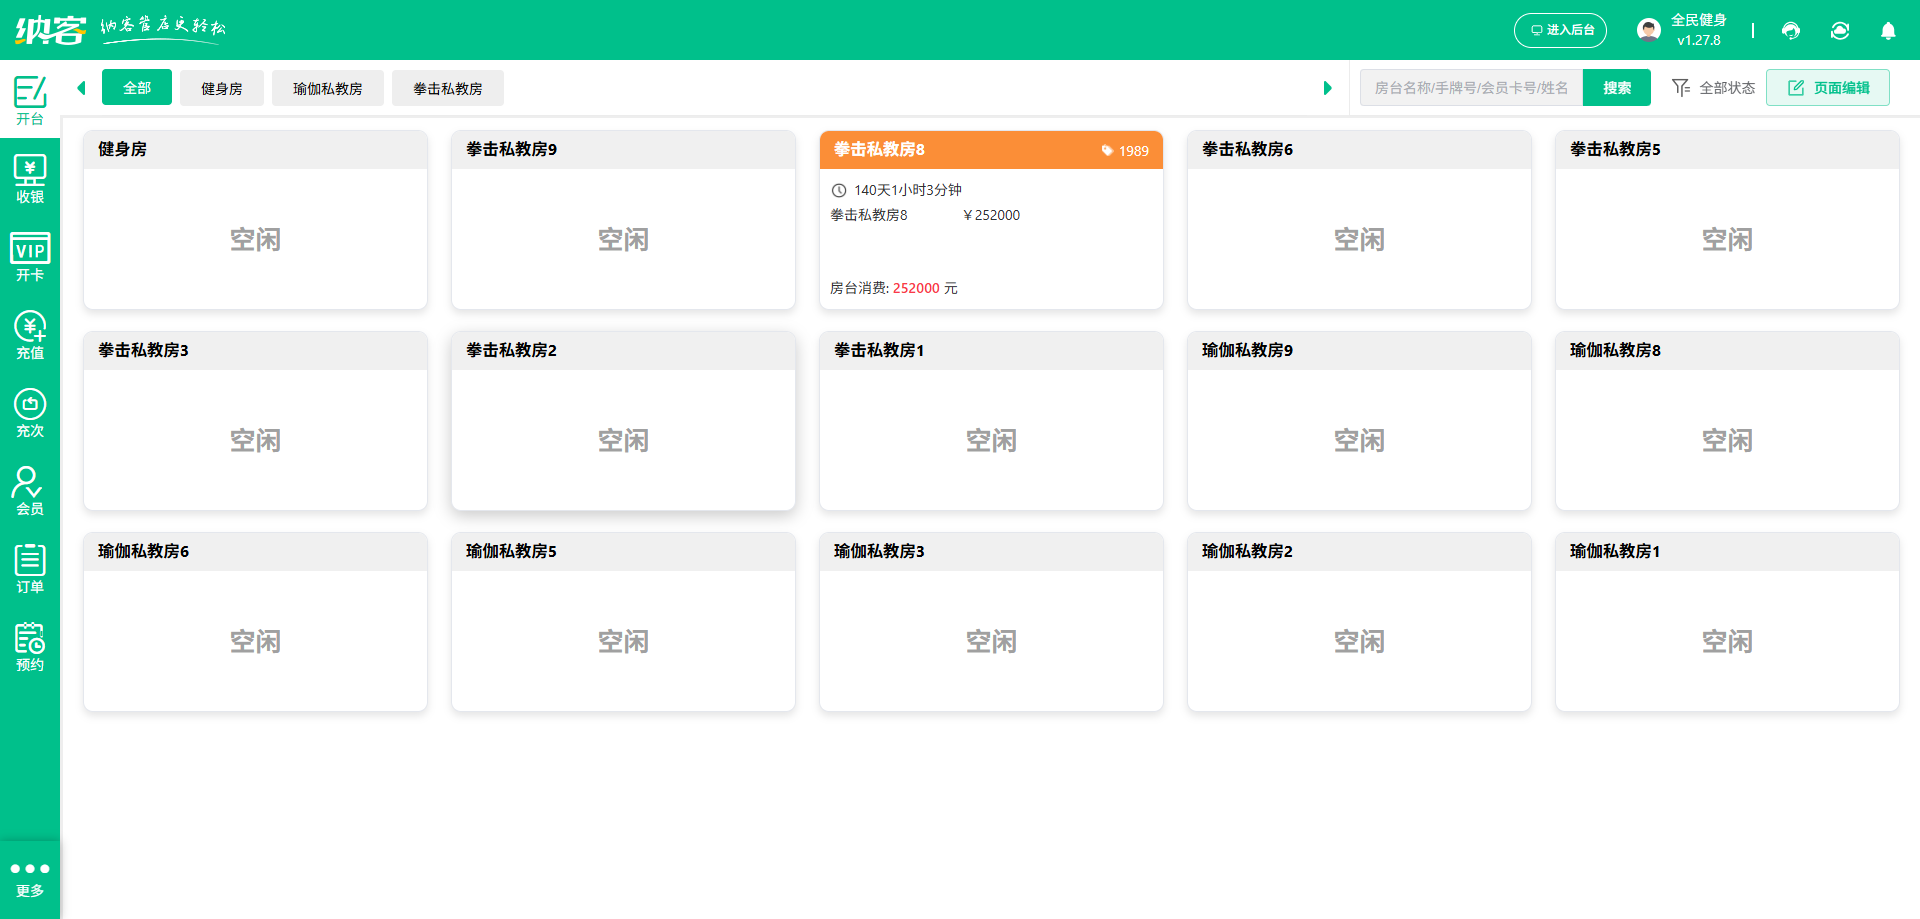Open the 订单 orders icon

[30, 569]
